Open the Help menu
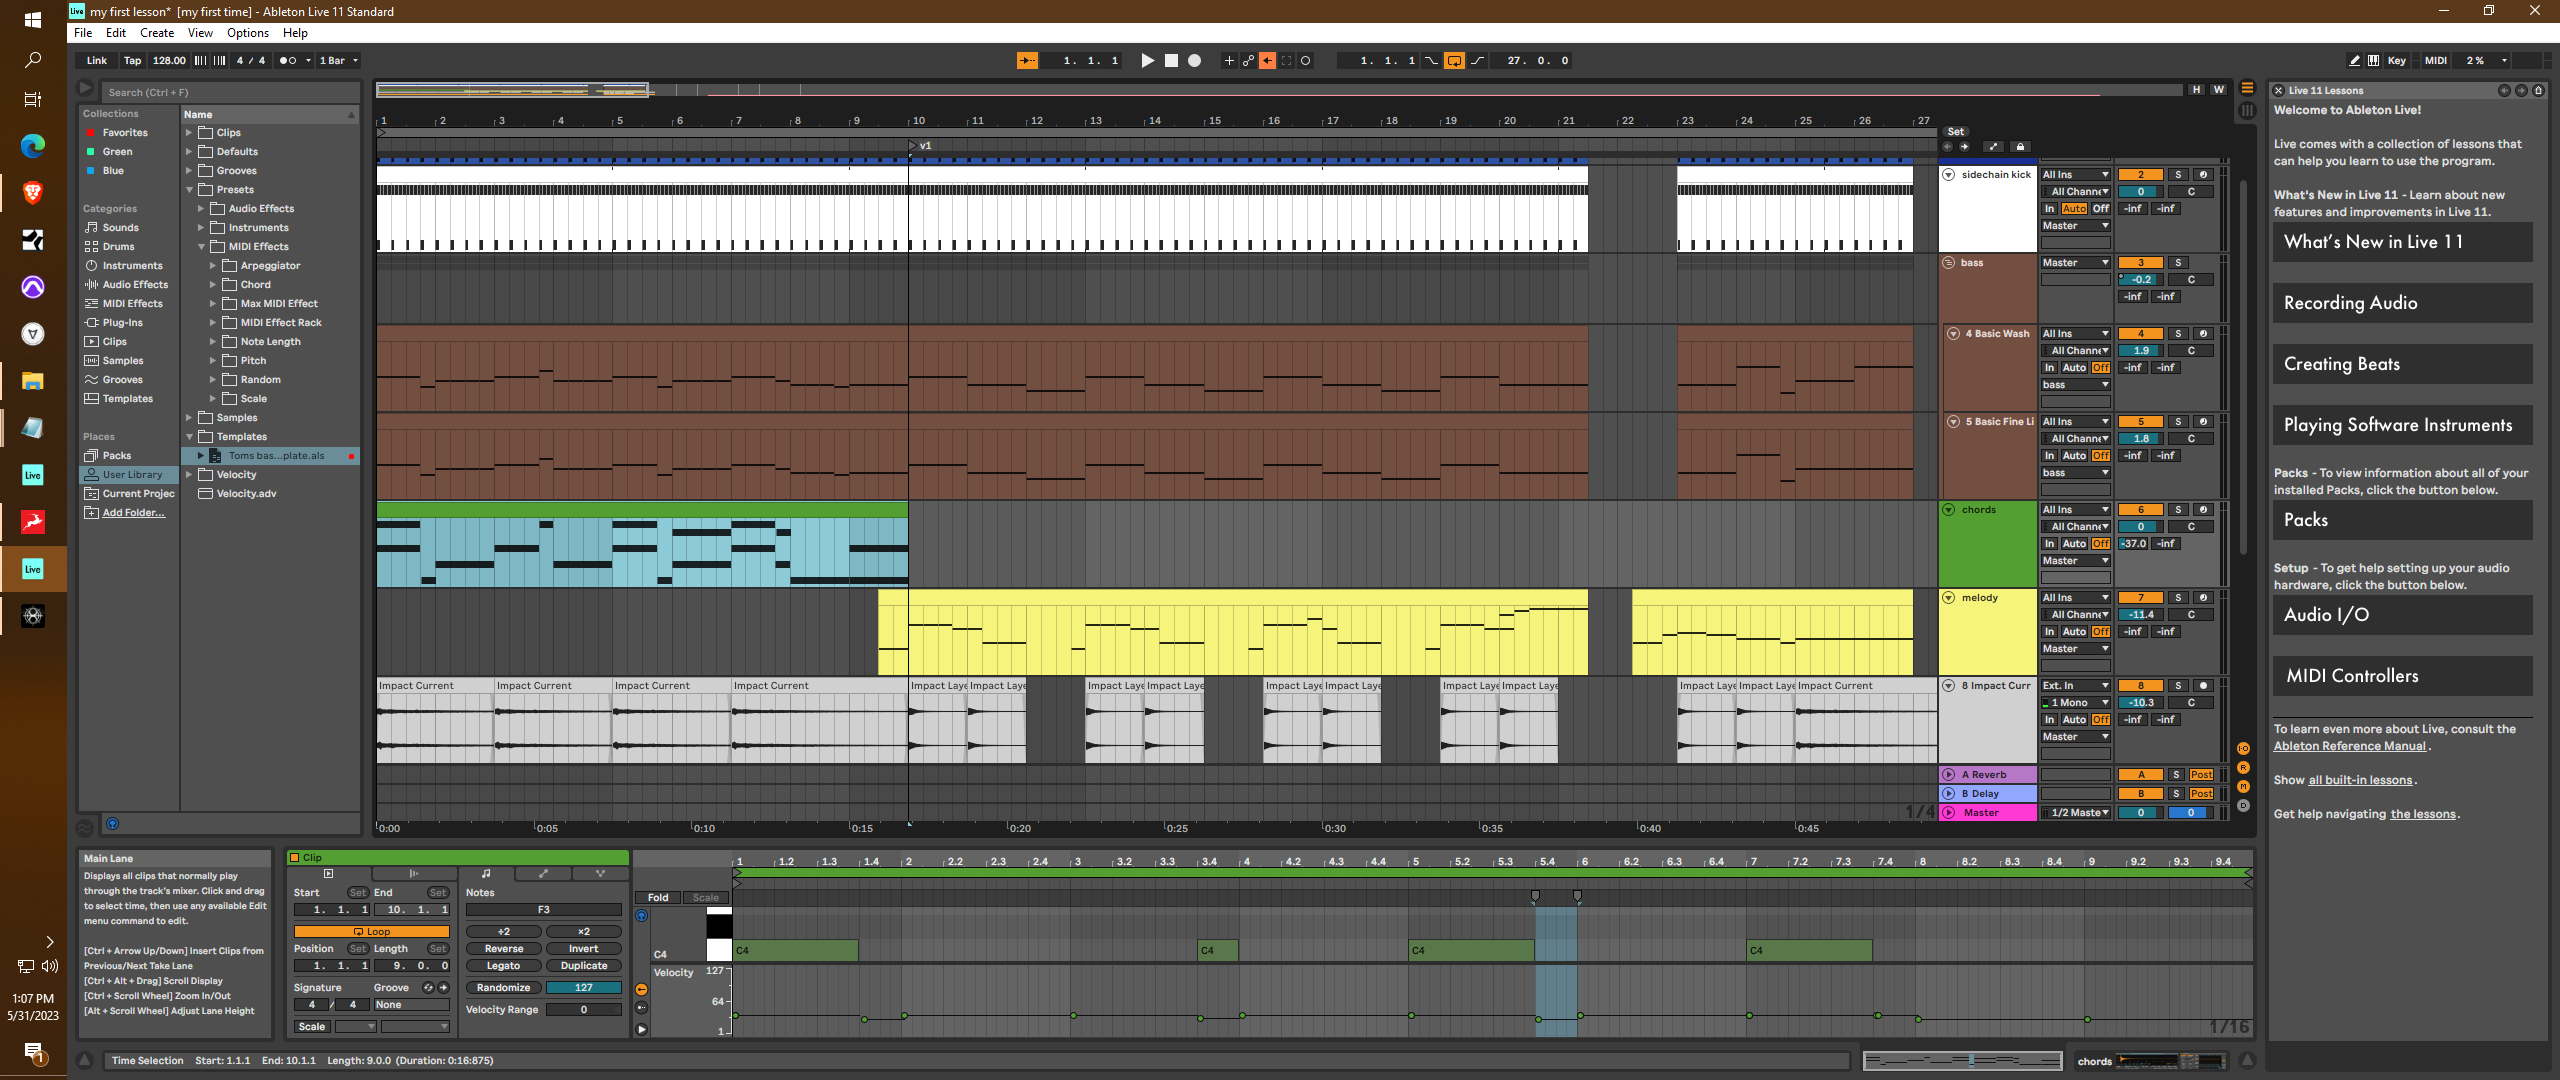 pyautogui.click(x=295, y=33)
